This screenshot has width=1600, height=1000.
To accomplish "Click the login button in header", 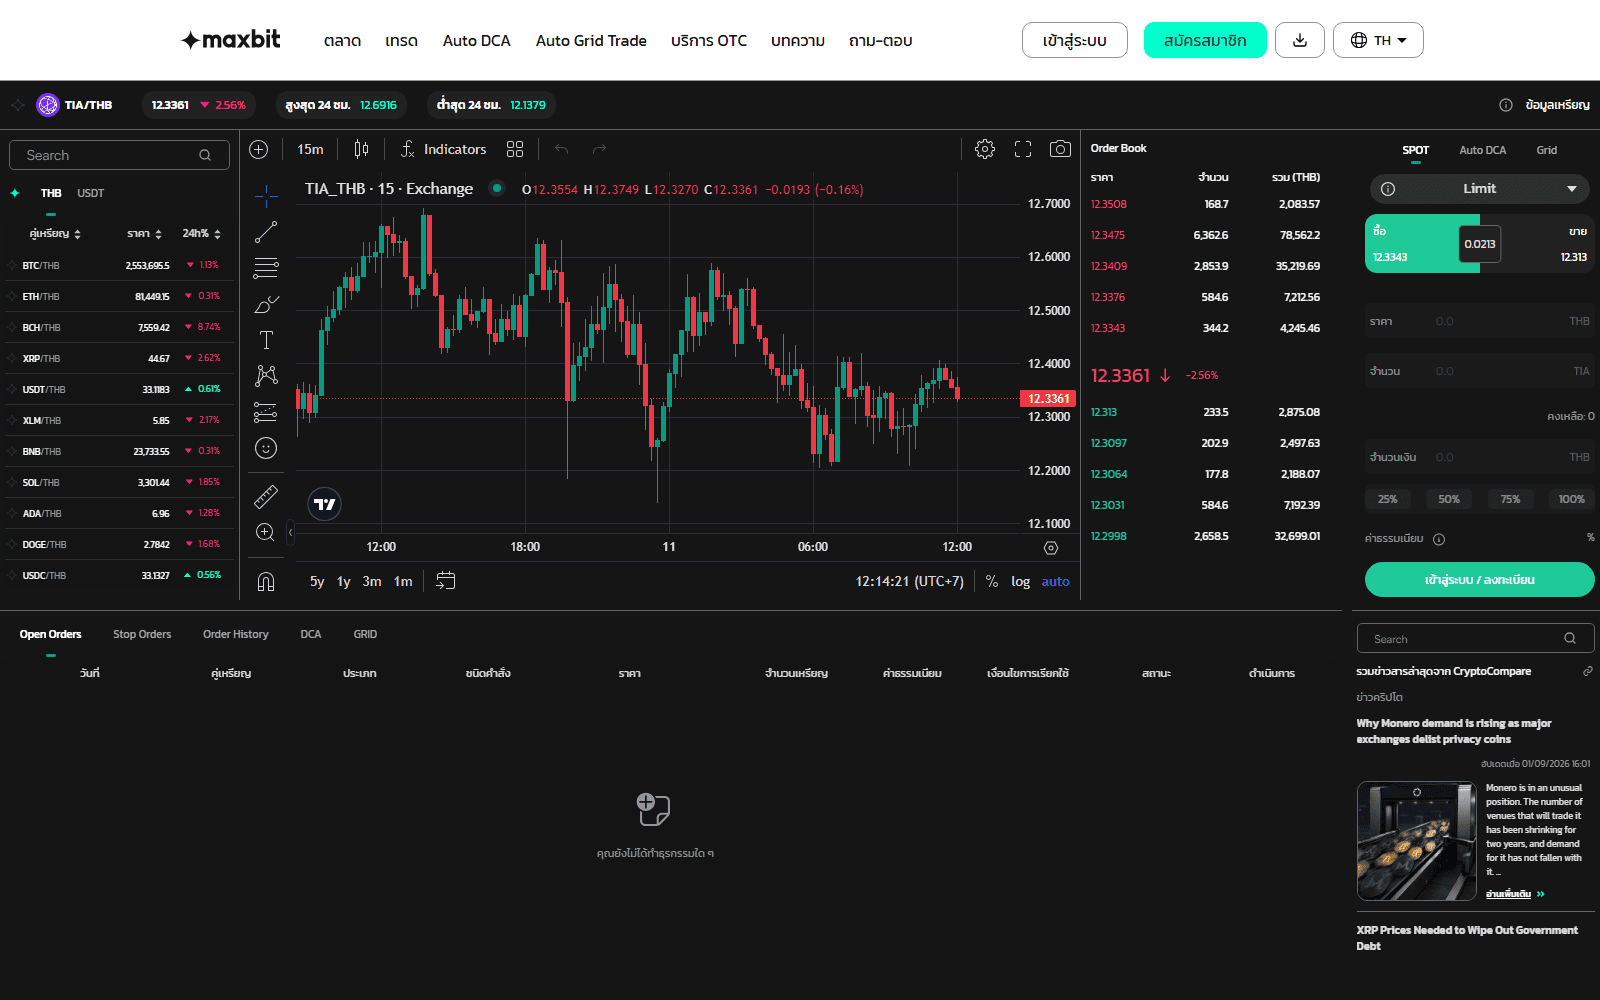I will 1075,40.
